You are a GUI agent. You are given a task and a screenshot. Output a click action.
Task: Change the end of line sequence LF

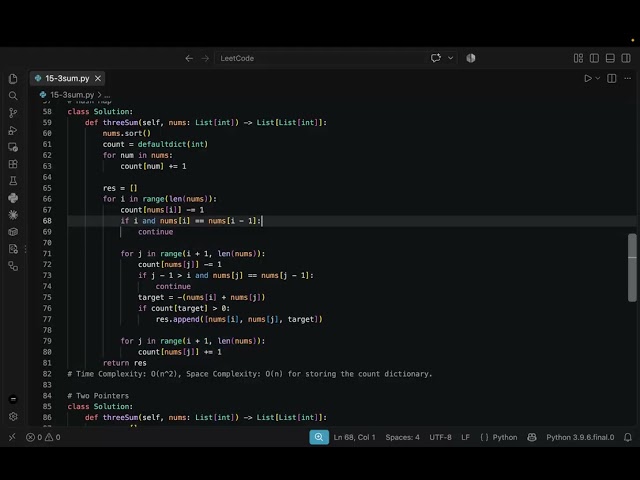coord(465,437)
